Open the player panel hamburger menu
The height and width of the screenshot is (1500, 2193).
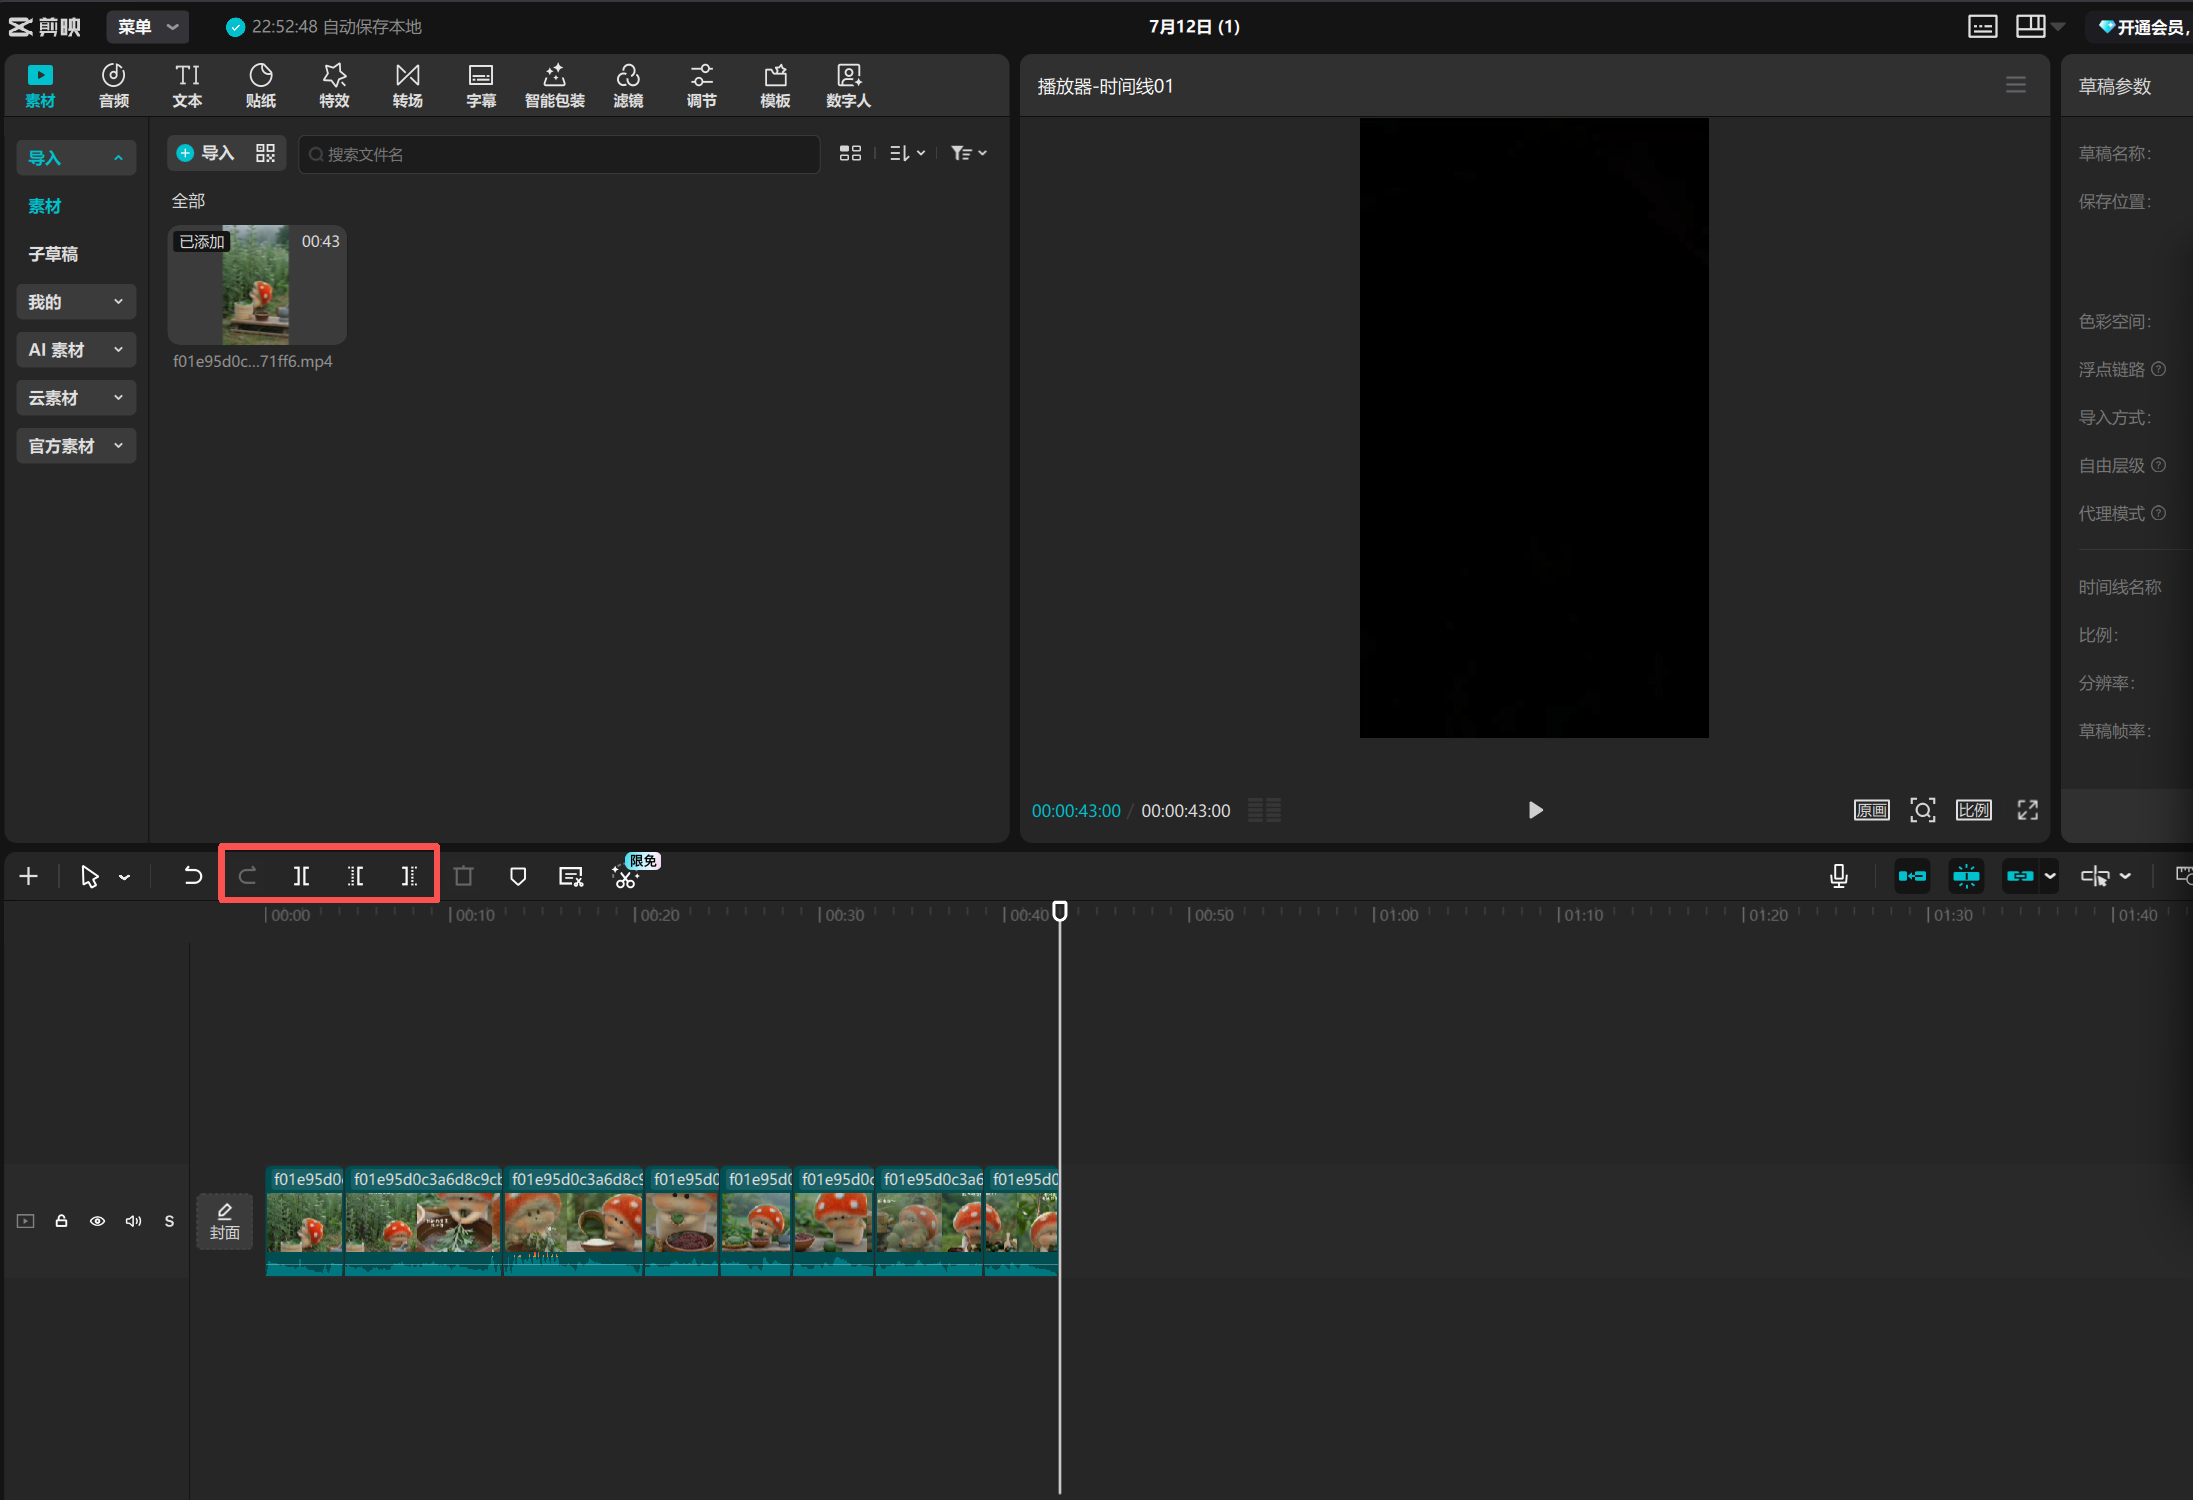coord(2016,85)
